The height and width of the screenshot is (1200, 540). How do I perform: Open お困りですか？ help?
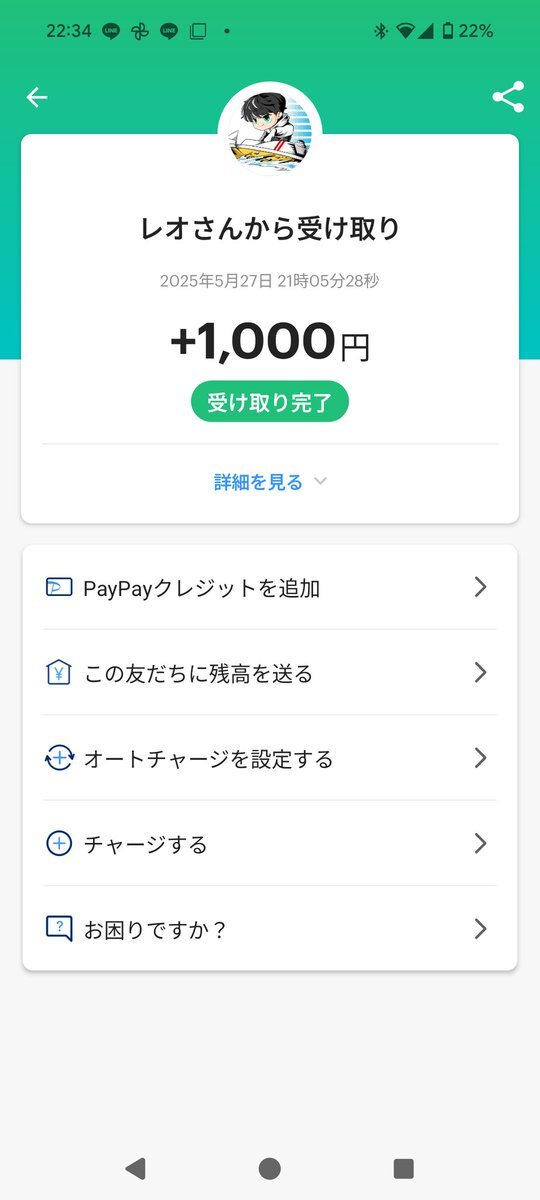[x=270, y=929]
